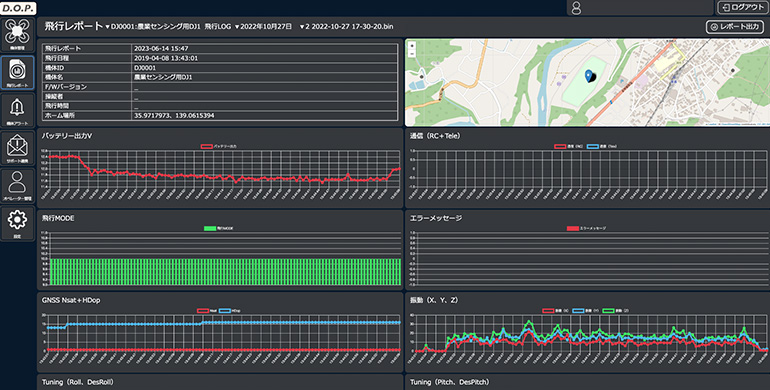Click the ホーム場所 coordinates row
Image resolution: width=770 pixels, height=390 pixels.
[x=220, y=115]
